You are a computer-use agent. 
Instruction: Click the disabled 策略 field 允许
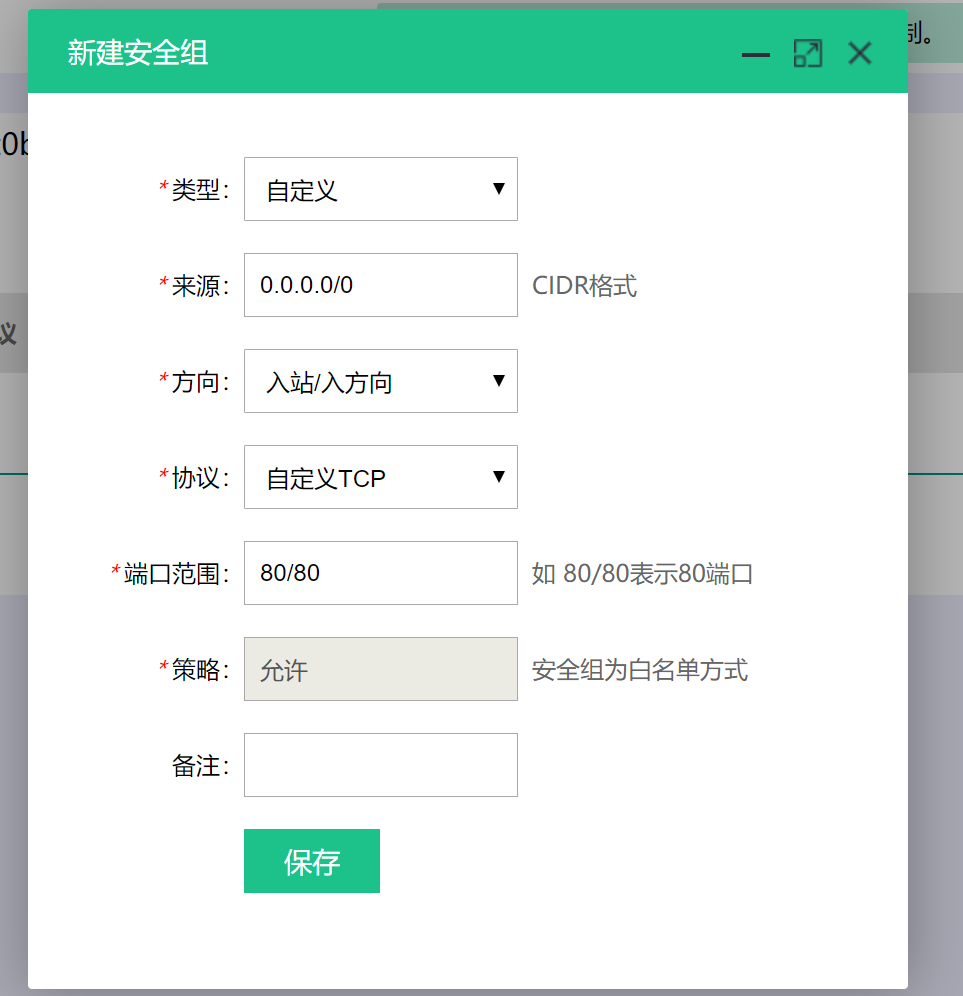pyautogui.click(x=380, y=669)
